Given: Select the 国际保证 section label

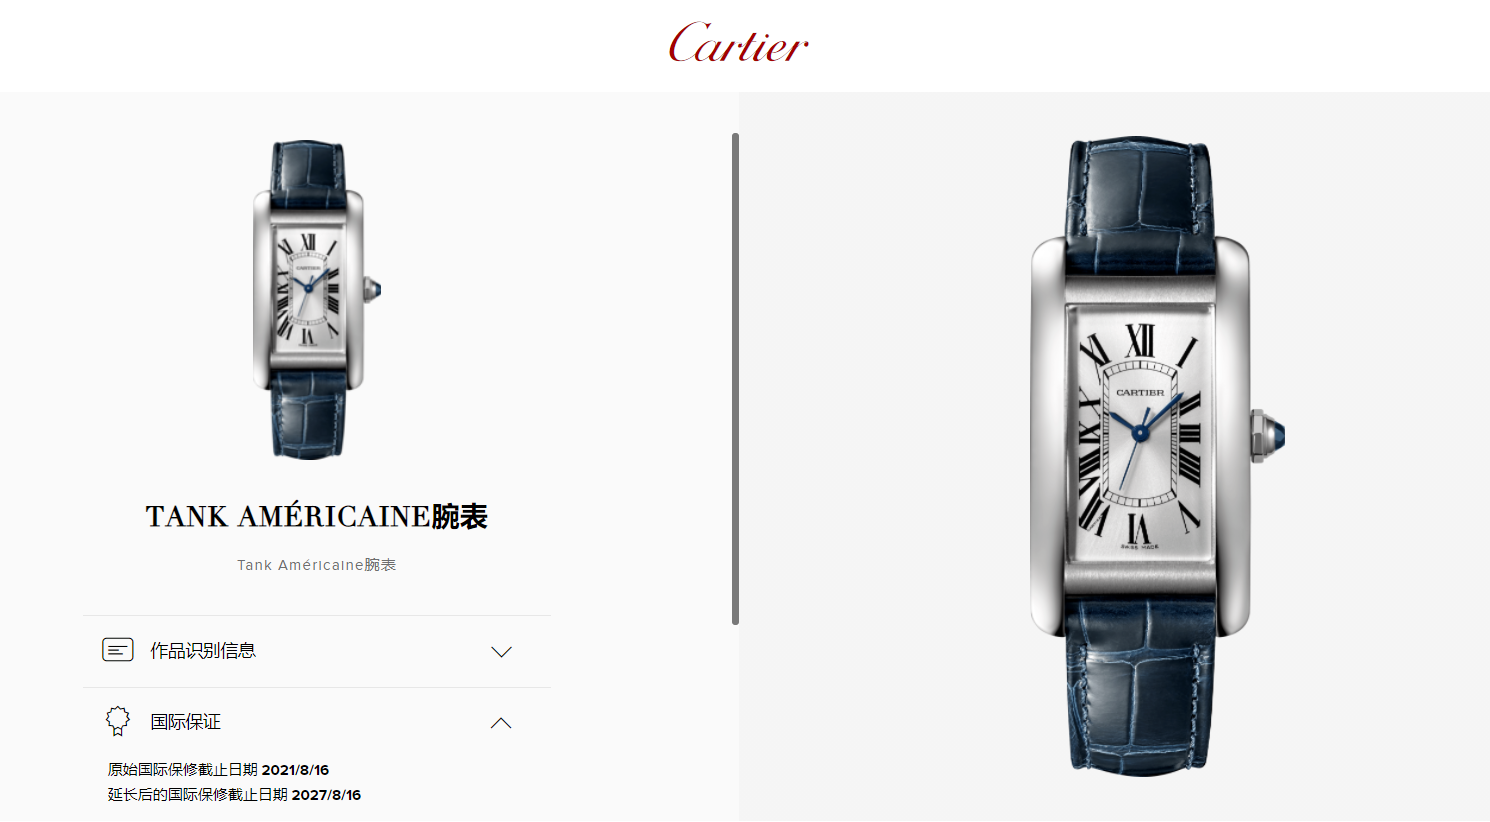Looking at the screenshot, I should (185, 722).
